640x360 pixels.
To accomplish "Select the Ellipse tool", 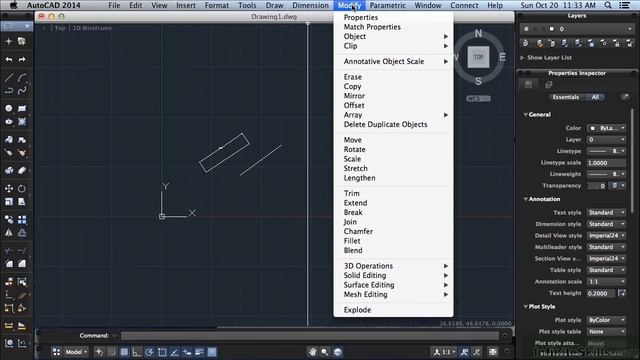I will (9, 122).
